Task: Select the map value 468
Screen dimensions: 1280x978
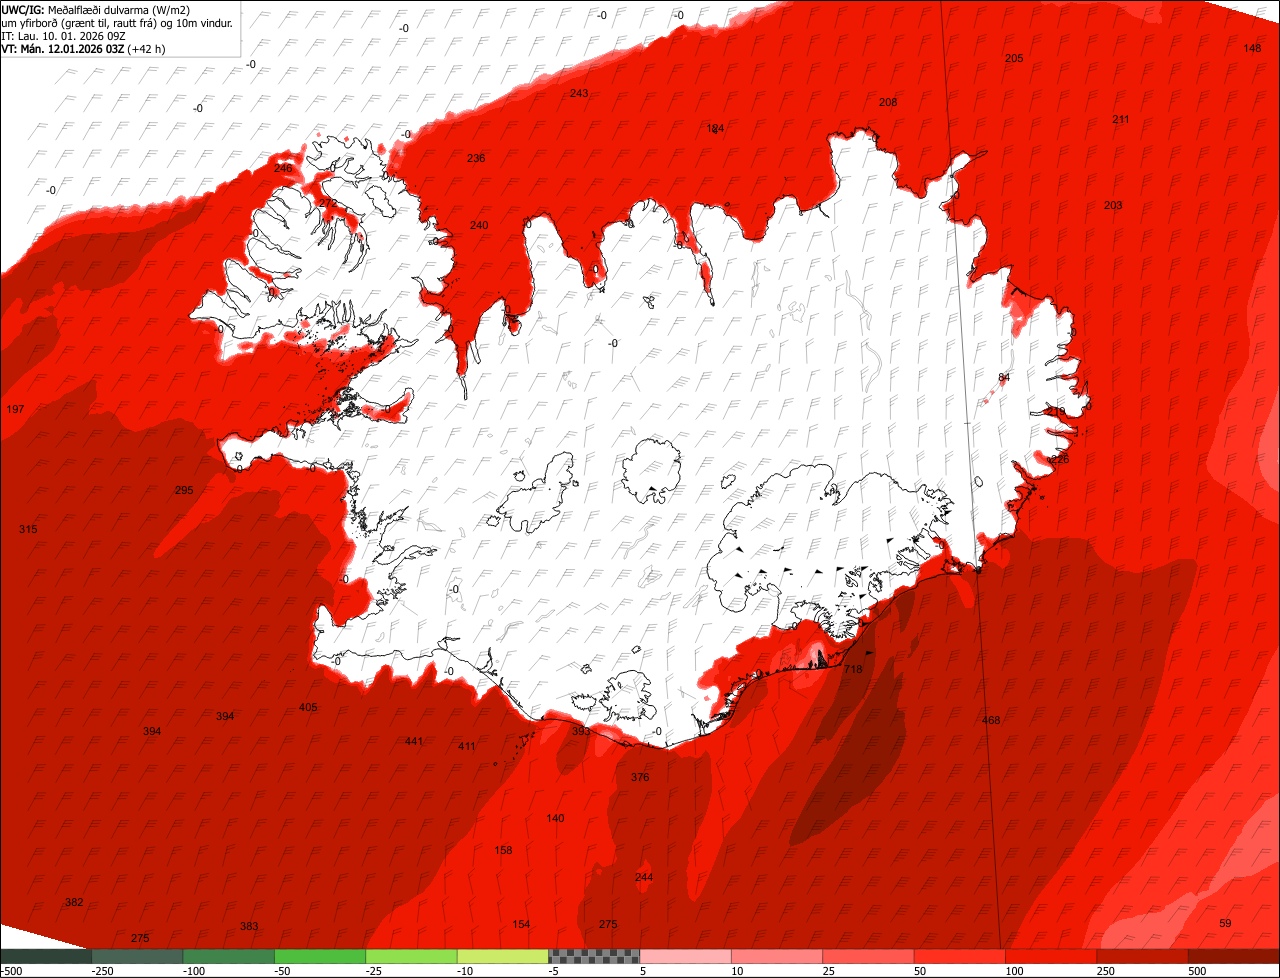Action: tap(991, 720)
